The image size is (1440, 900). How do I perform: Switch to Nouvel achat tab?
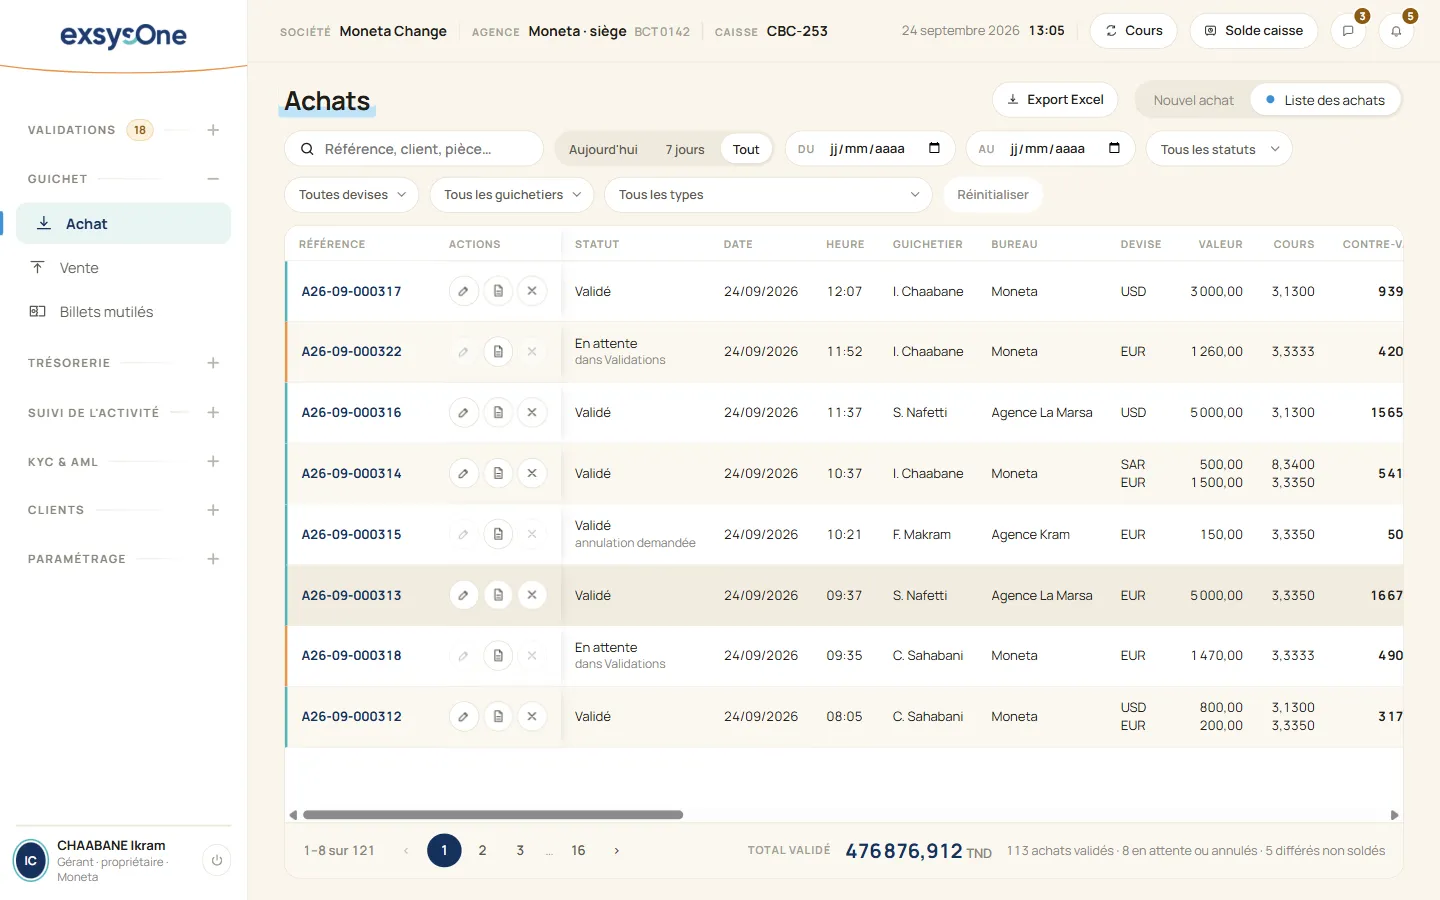[x=1193, y=100]
